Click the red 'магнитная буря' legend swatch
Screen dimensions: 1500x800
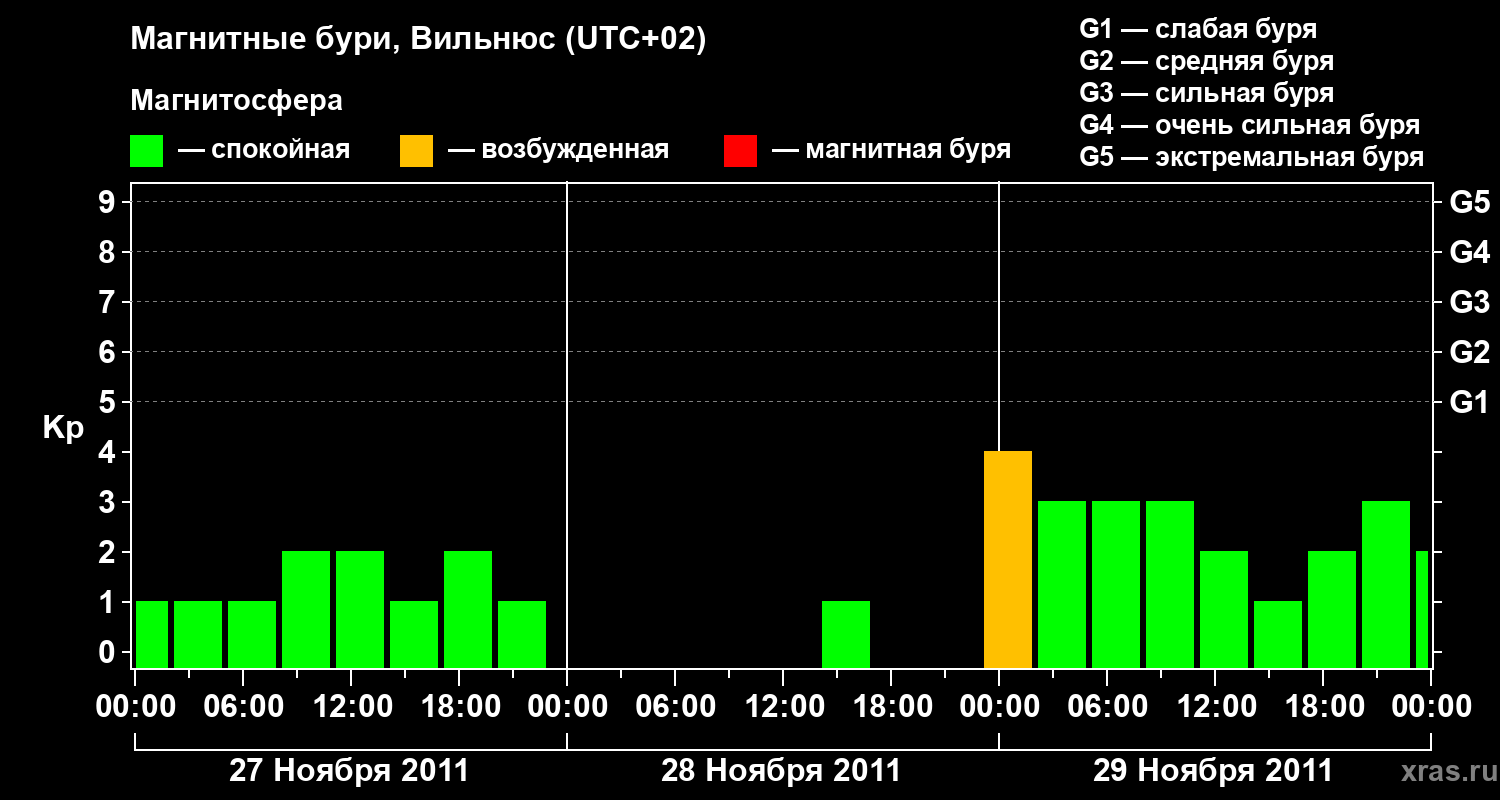740,151
